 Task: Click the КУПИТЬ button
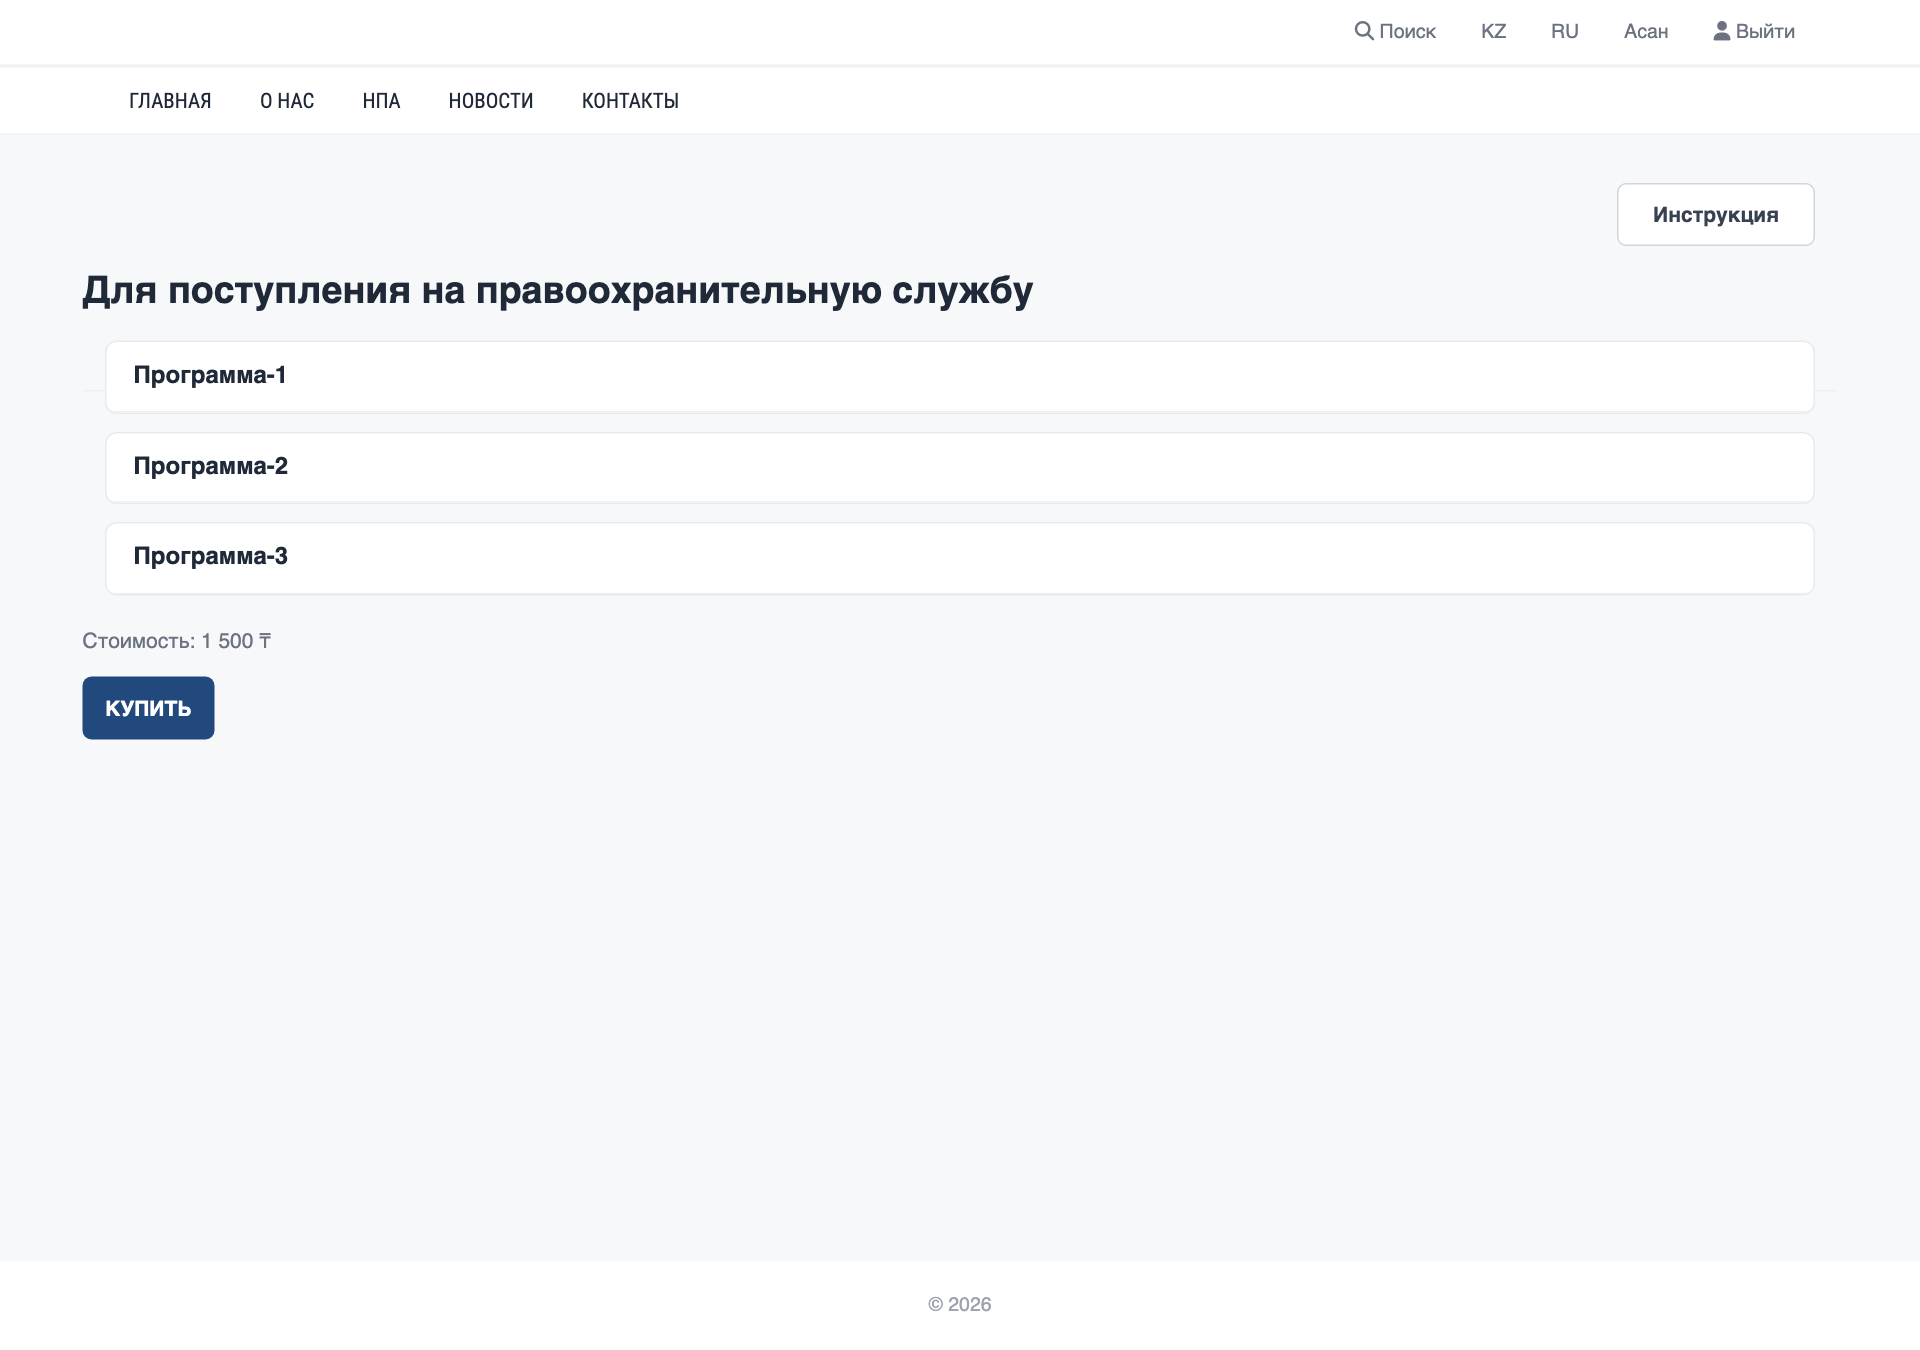point(148,708)
